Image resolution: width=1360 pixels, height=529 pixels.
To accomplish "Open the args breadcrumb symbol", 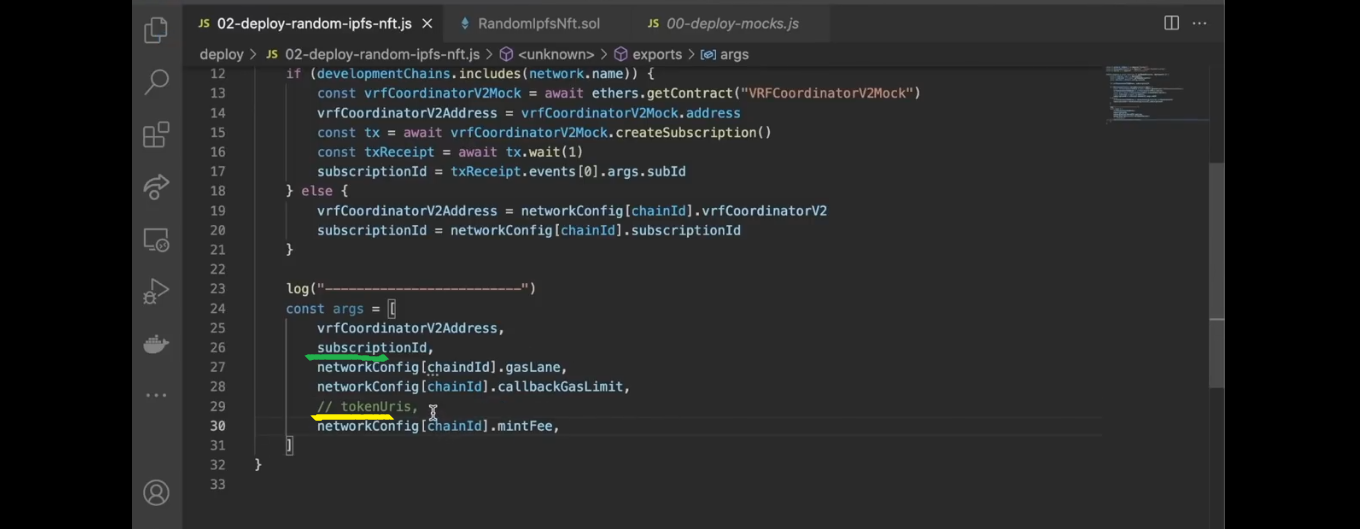I will 726,54.
